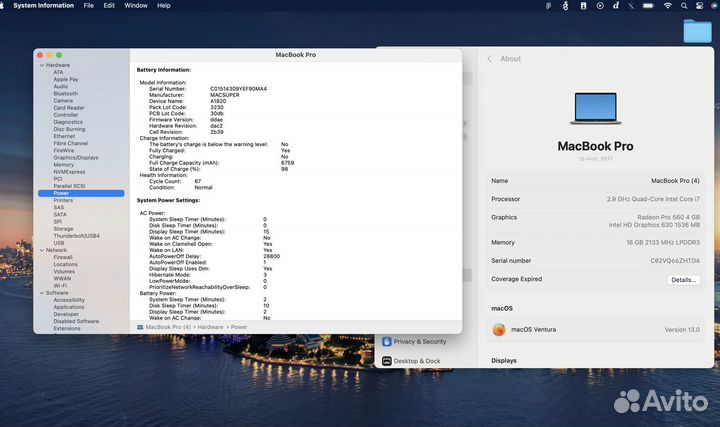Select Audio in the sidebar

tap(61, 86)
